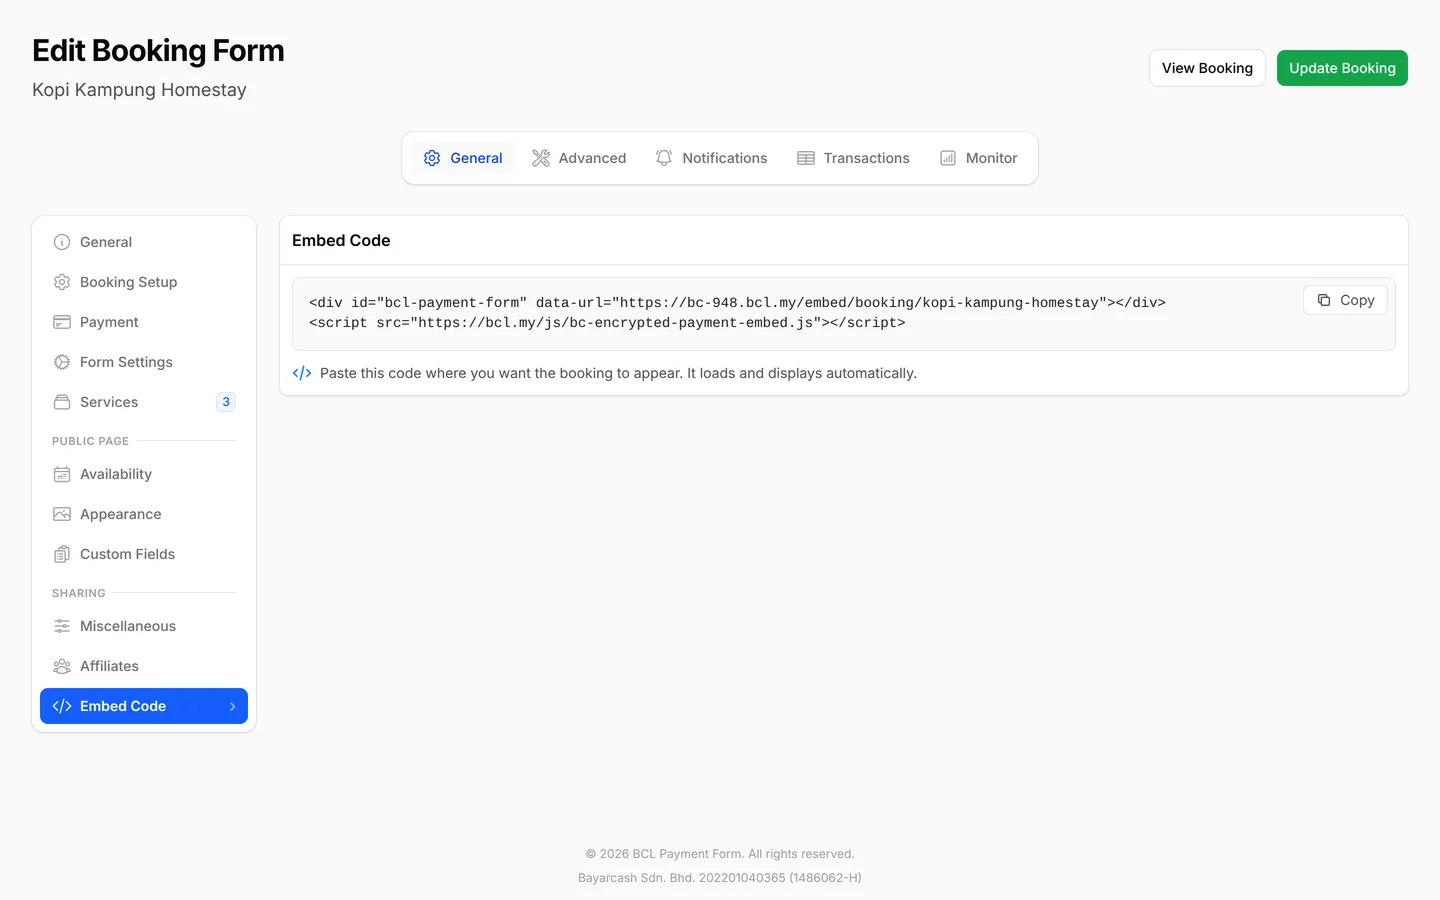Open the Miscellaneous section
The height and width of the screenshot is (900, 1440).
click(x=144, y=626)
